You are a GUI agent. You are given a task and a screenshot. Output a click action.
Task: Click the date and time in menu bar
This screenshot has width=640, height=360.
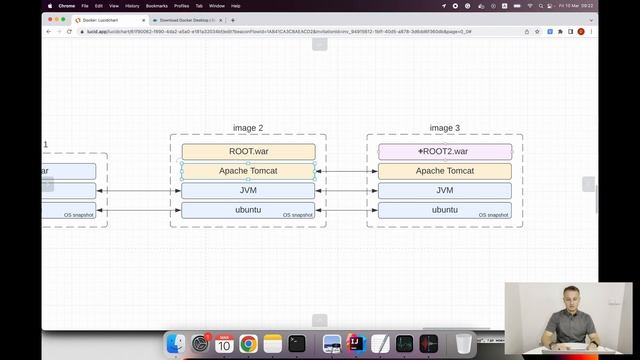click(x=576, y=6)
